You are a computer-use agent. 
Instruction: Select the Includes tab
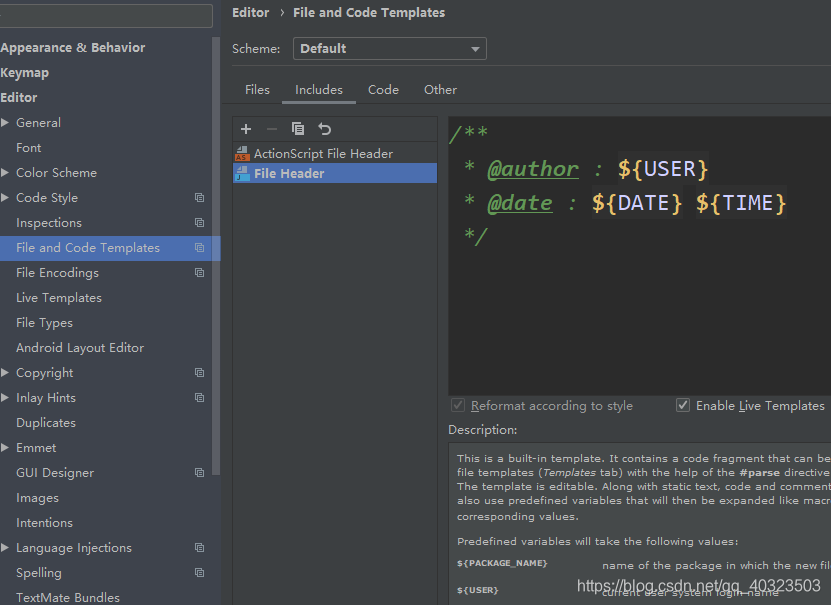coord(319,90)
